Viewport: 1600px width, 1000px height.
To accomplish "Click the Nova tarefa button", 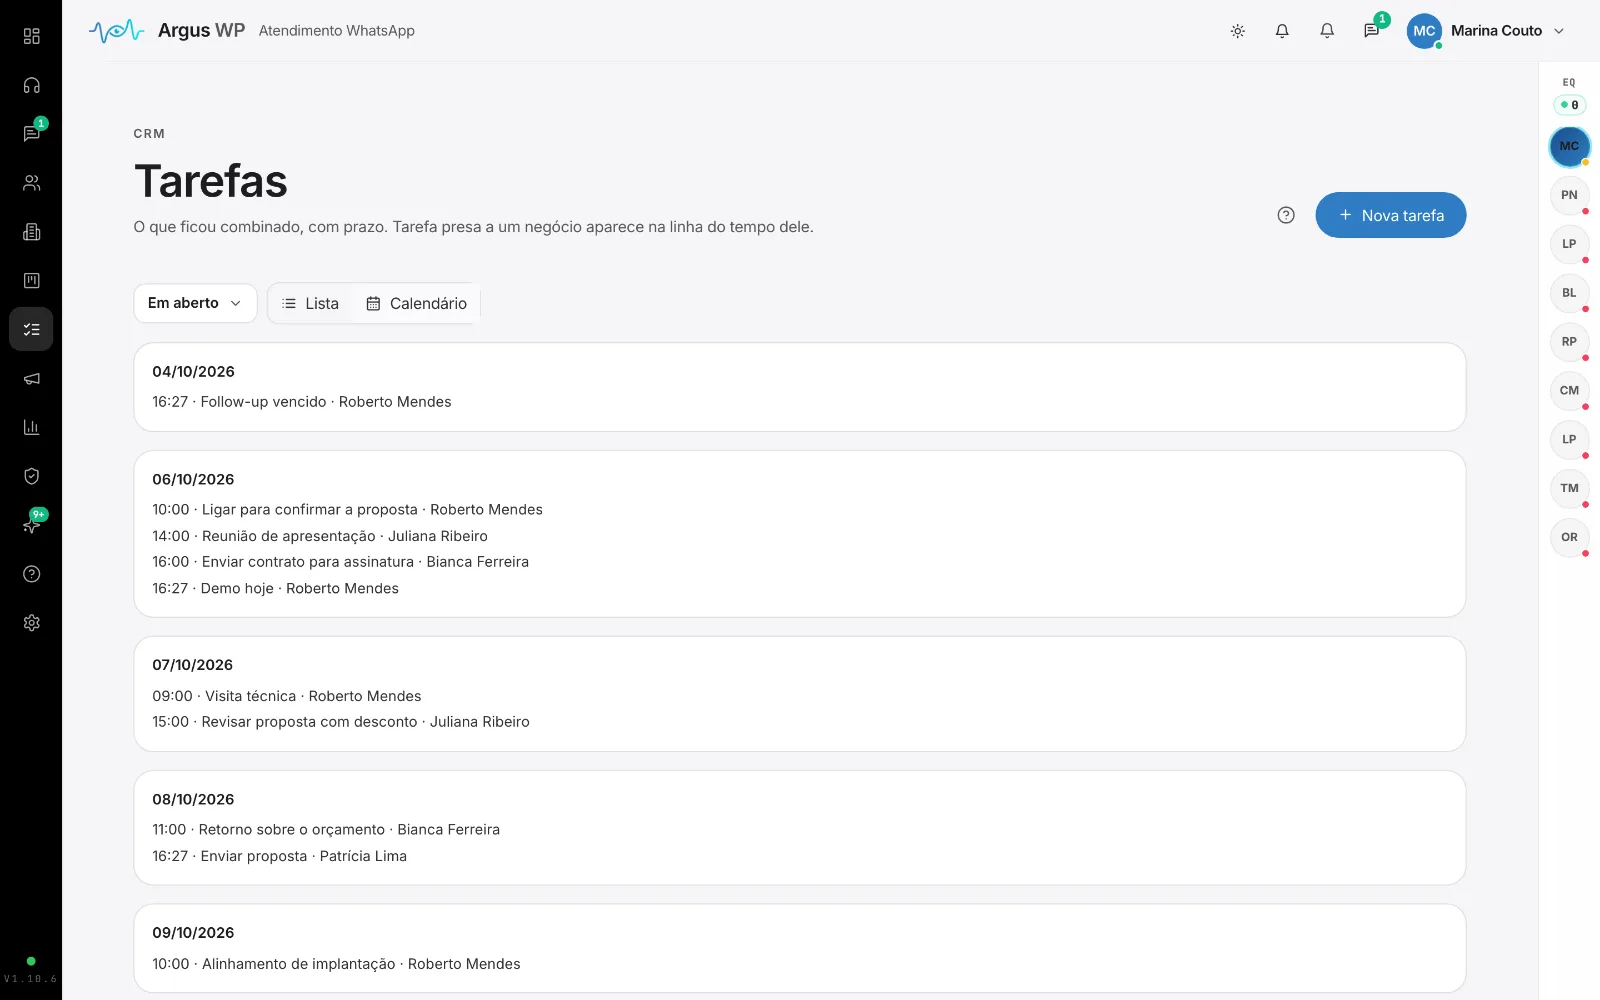I will (1390, 215).
